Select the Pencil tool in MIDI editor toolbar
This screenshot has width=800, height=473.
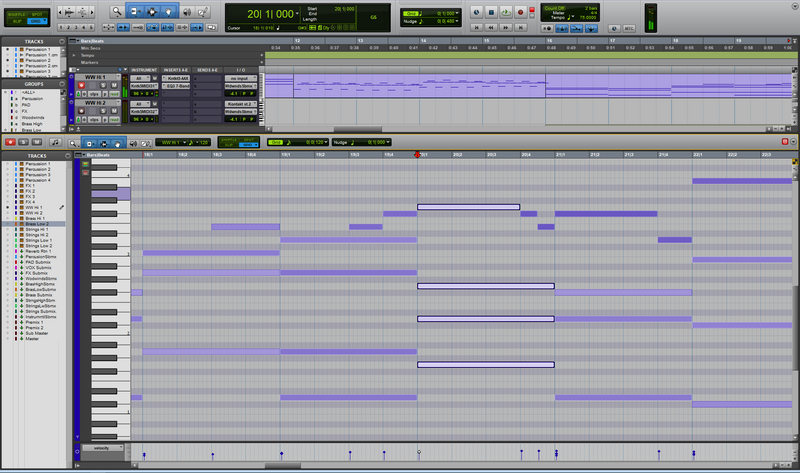(x=146, y=143)
